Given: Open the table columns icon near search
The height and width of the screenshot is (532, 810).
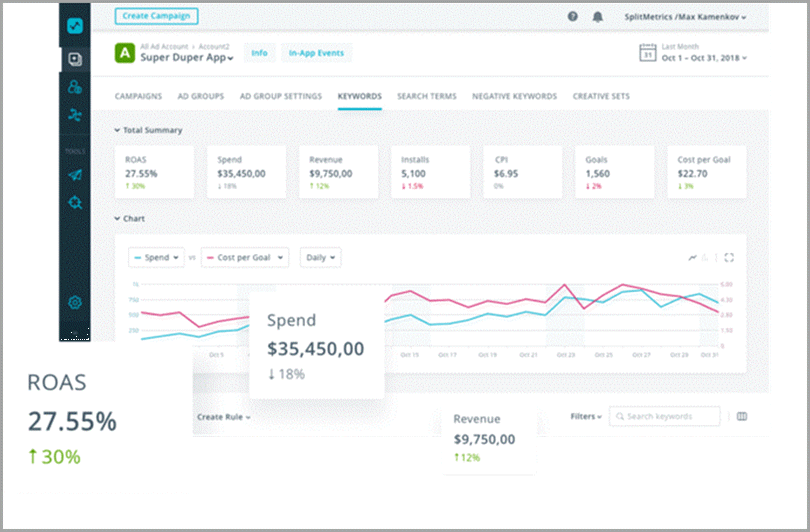Looking at the screenshot, I should [741, 416].
